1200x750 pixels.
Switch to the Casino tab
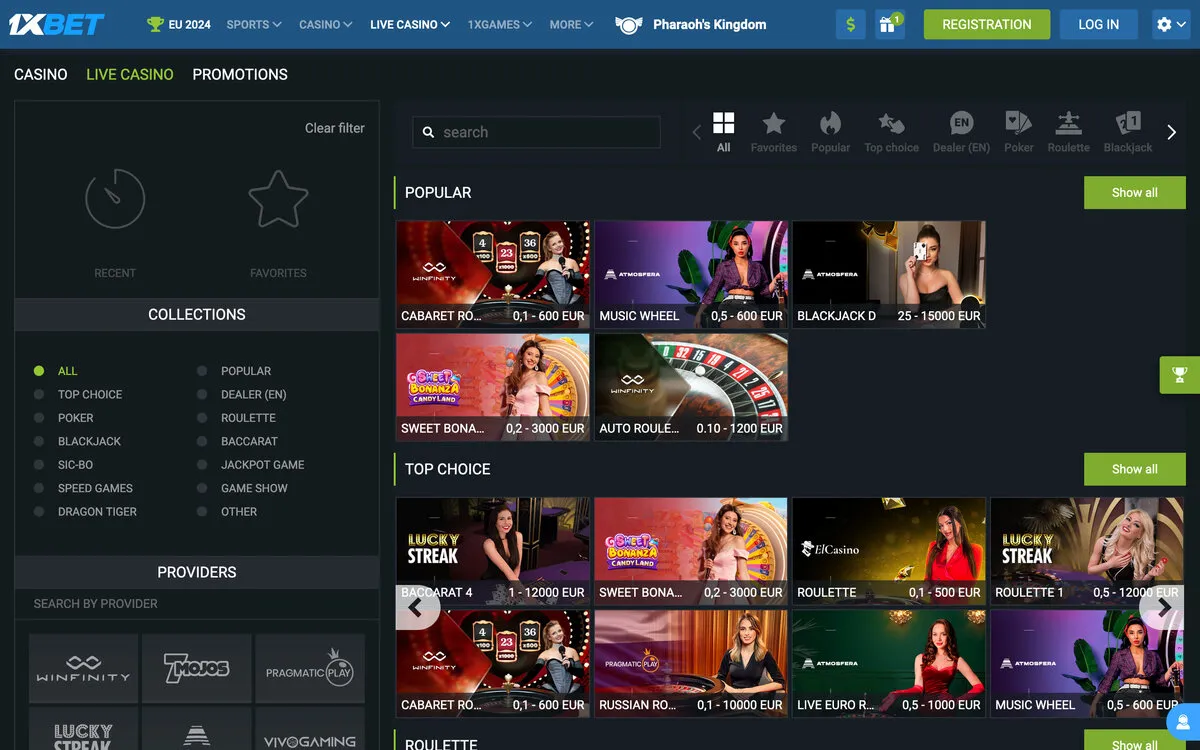click(x=40, y=74)
